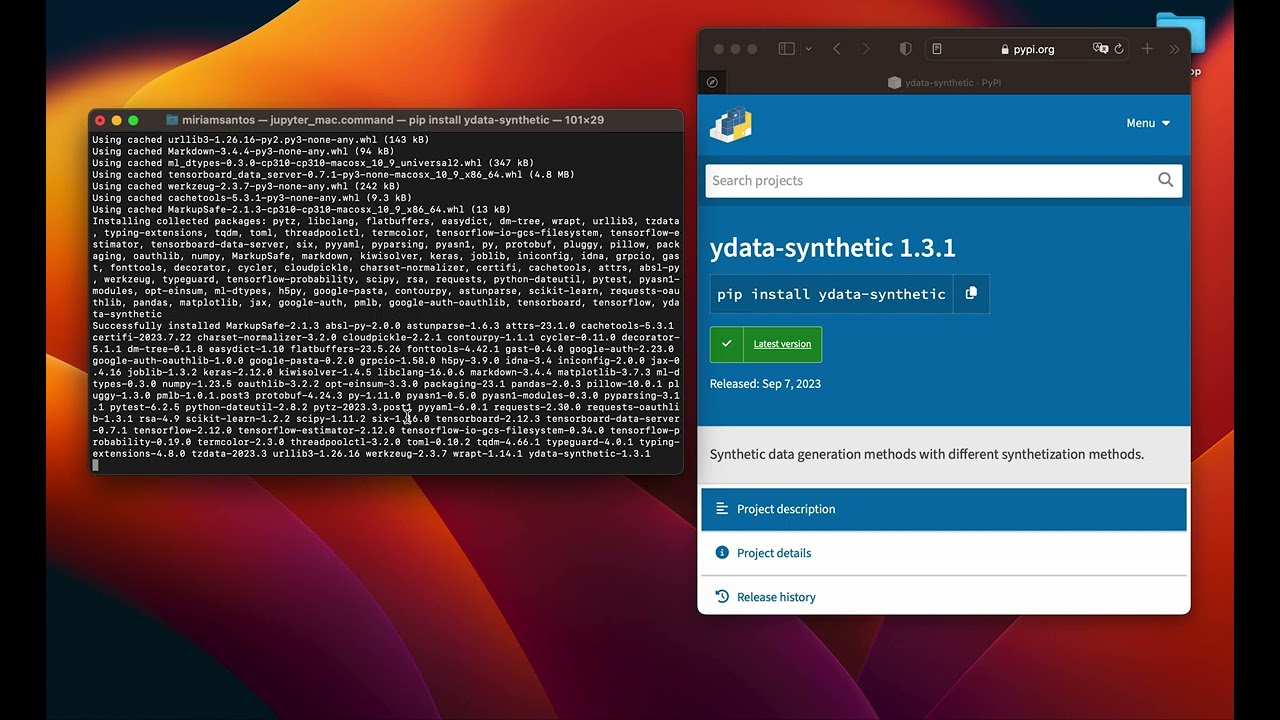1280x720 pixels.
Task: Reload the pypi.org page
Action: (1119, 49)
